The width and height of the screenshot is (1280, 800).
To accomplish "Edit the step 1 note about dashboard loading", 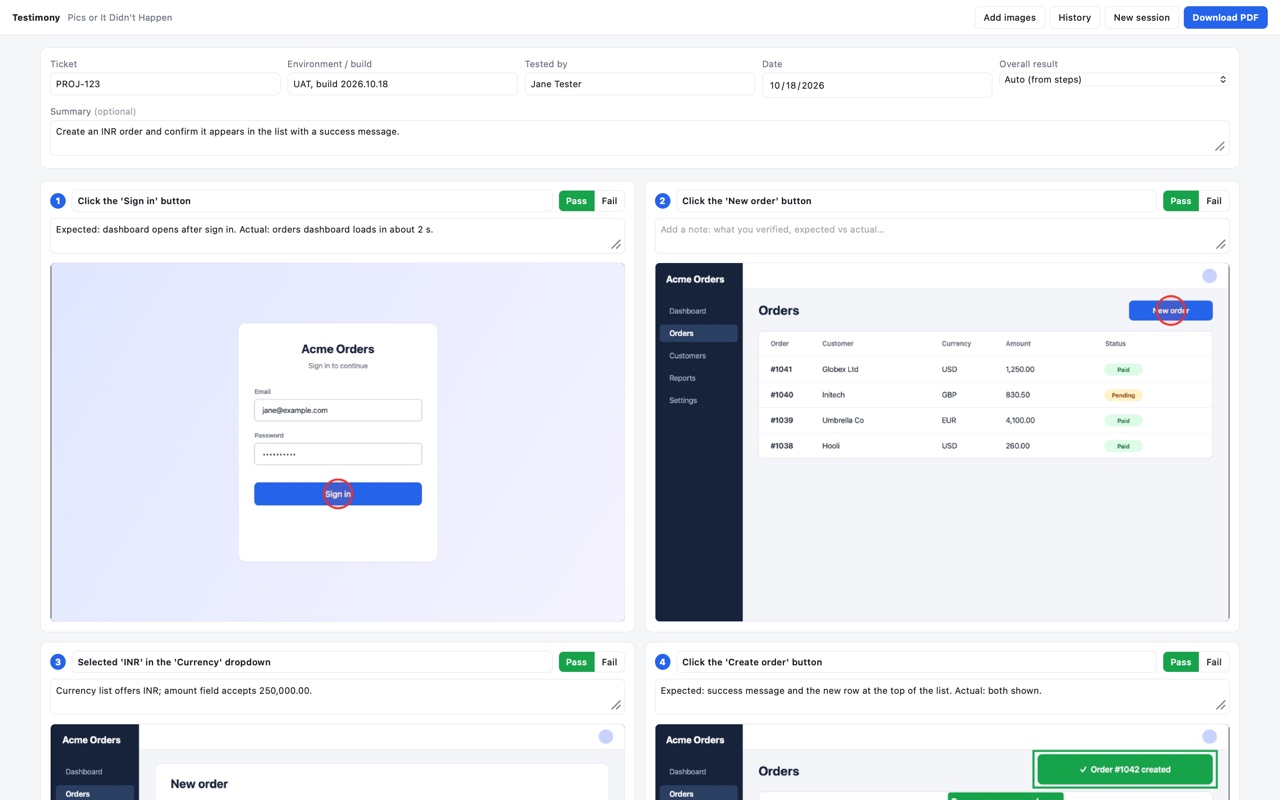I will (337, 236).
